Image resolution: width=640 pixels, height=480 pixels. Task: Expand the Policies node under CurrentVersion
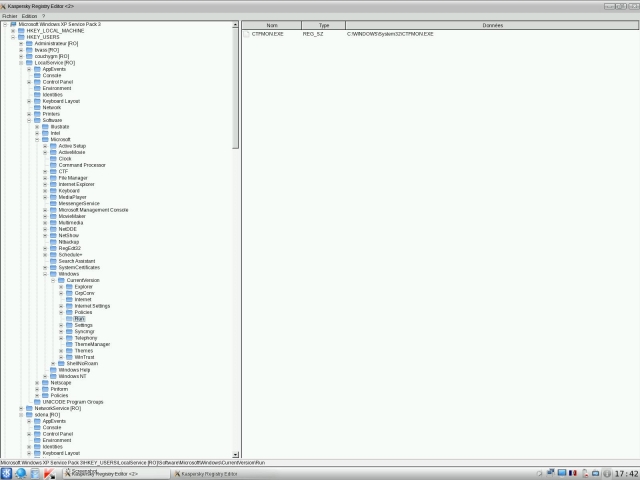tap(61, 312)
